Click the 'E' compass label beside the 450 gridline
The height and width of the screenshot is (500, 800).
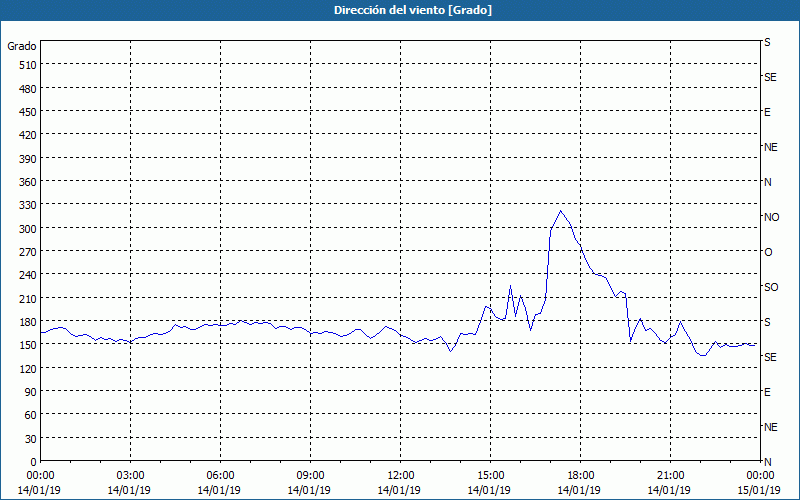pyautogui.click(x=767, y=112)
